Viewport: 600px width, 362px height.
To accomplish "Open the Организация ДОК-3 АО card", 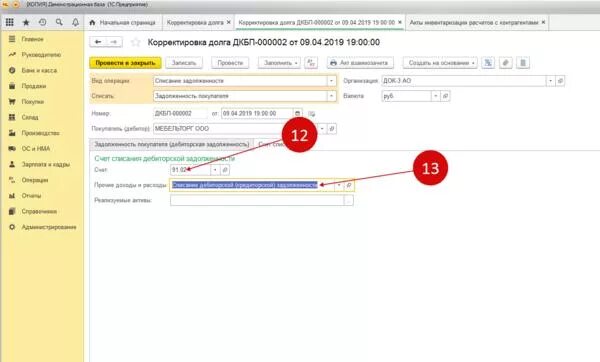I will (x=560, y=81).
